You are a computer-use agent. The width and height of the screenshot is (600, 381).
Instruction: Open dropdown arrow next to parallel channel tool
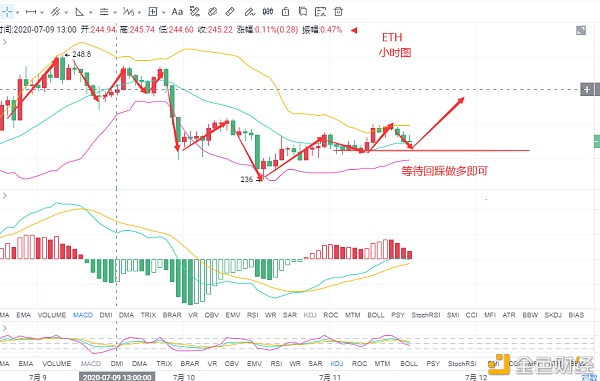click(x=66, y=13)
